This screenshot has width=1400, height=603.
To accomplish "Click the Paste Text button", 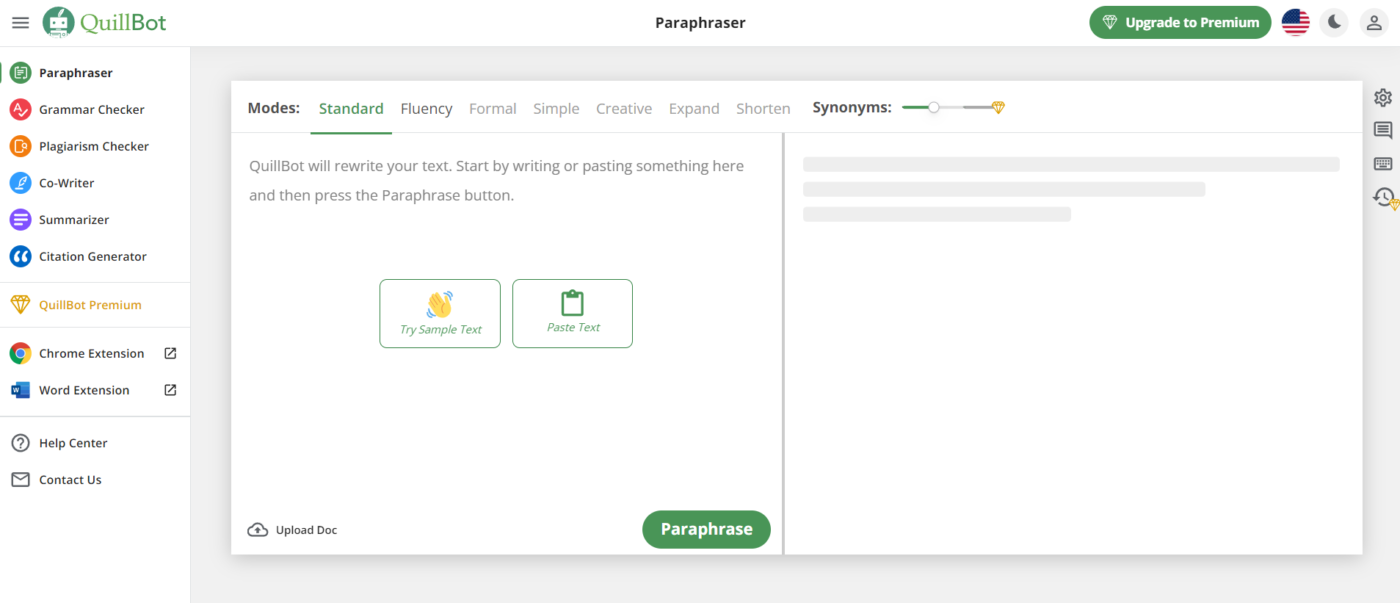I will click(573, 313).
